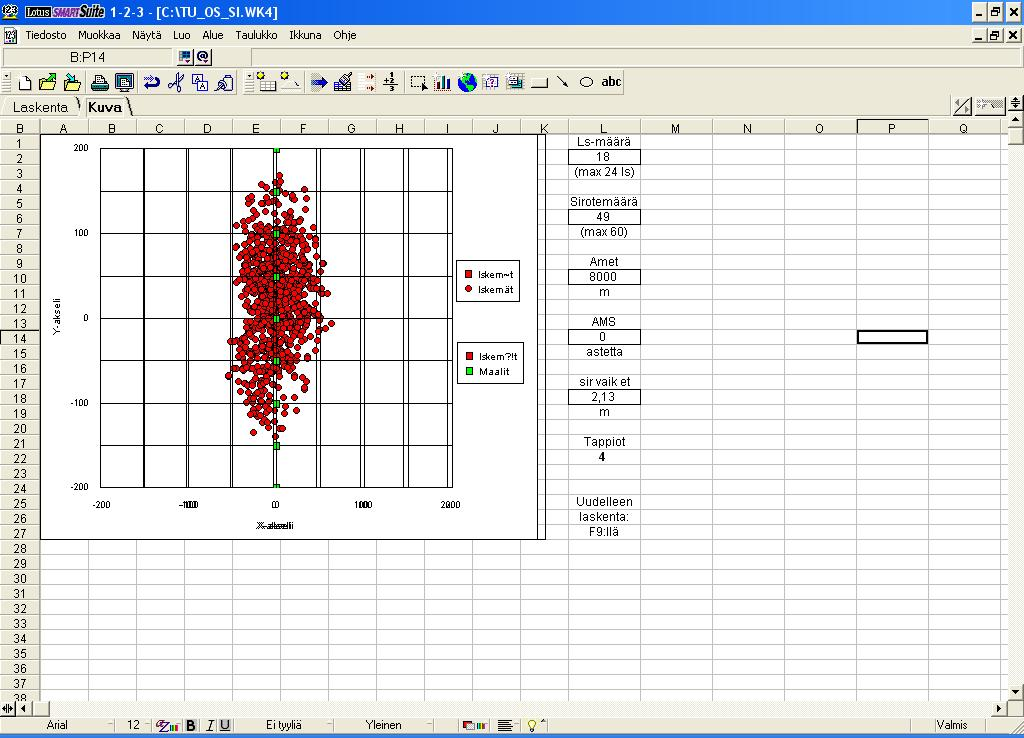Open the background color selector in status bar
1024x738 pixels.
(475, 726)
